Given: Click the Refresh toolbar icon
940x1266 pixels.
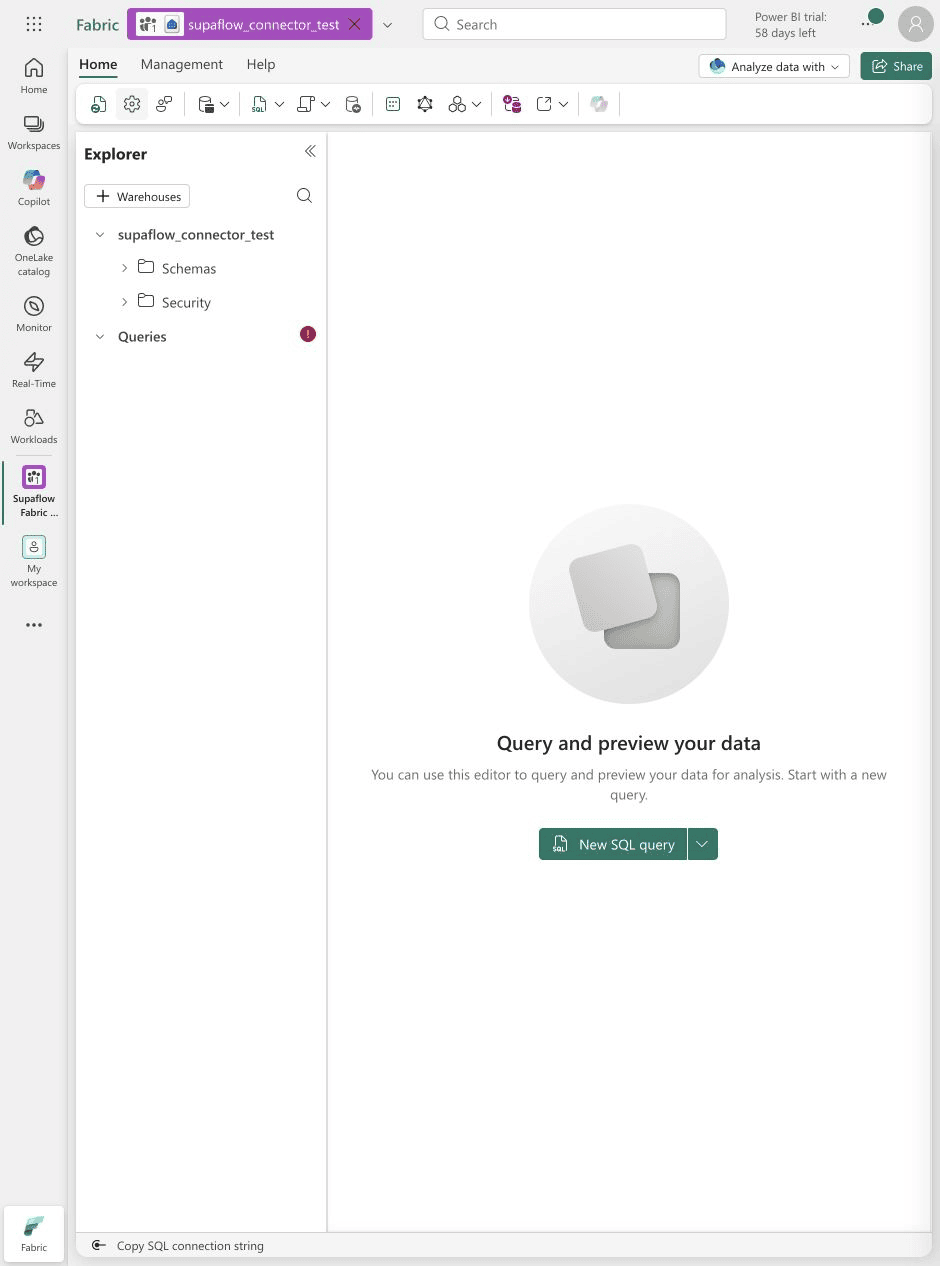Looking at the screenshot, I should pyautogui.click(x=99, y=104).
